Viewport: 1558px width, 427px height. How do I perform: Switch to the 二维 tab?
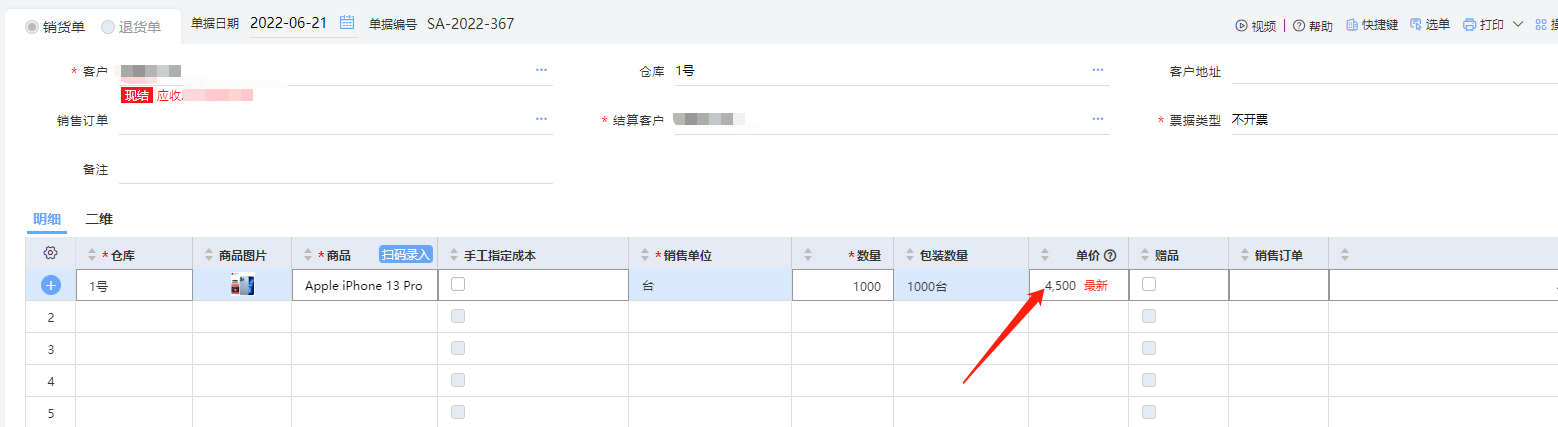98,218
